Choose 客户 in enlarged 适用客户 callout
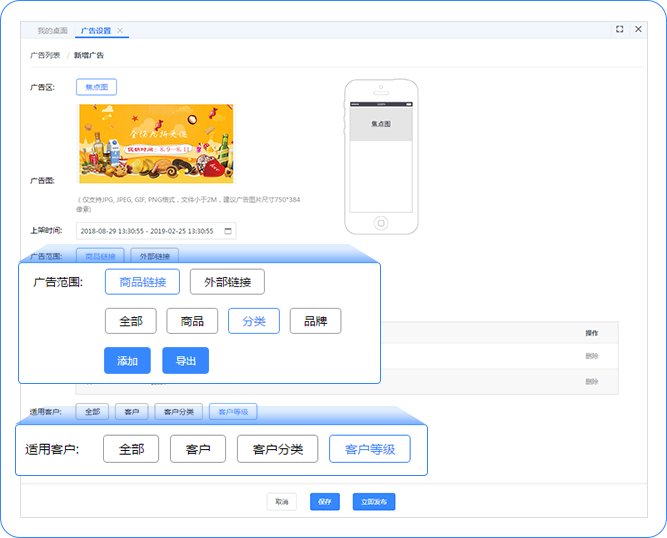The height and width of the screenshot is (538, 667). coord(198,449)
